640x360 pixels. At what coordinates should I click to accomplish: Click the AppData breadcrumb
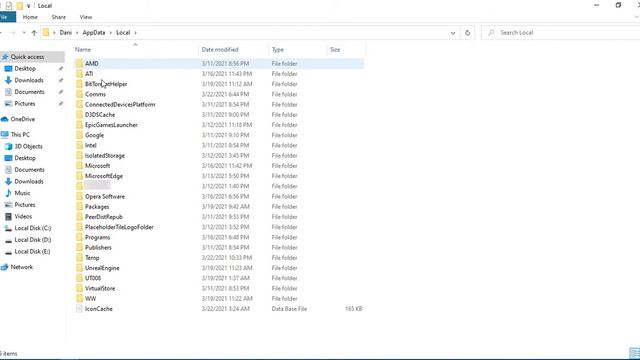coord(94,33)
